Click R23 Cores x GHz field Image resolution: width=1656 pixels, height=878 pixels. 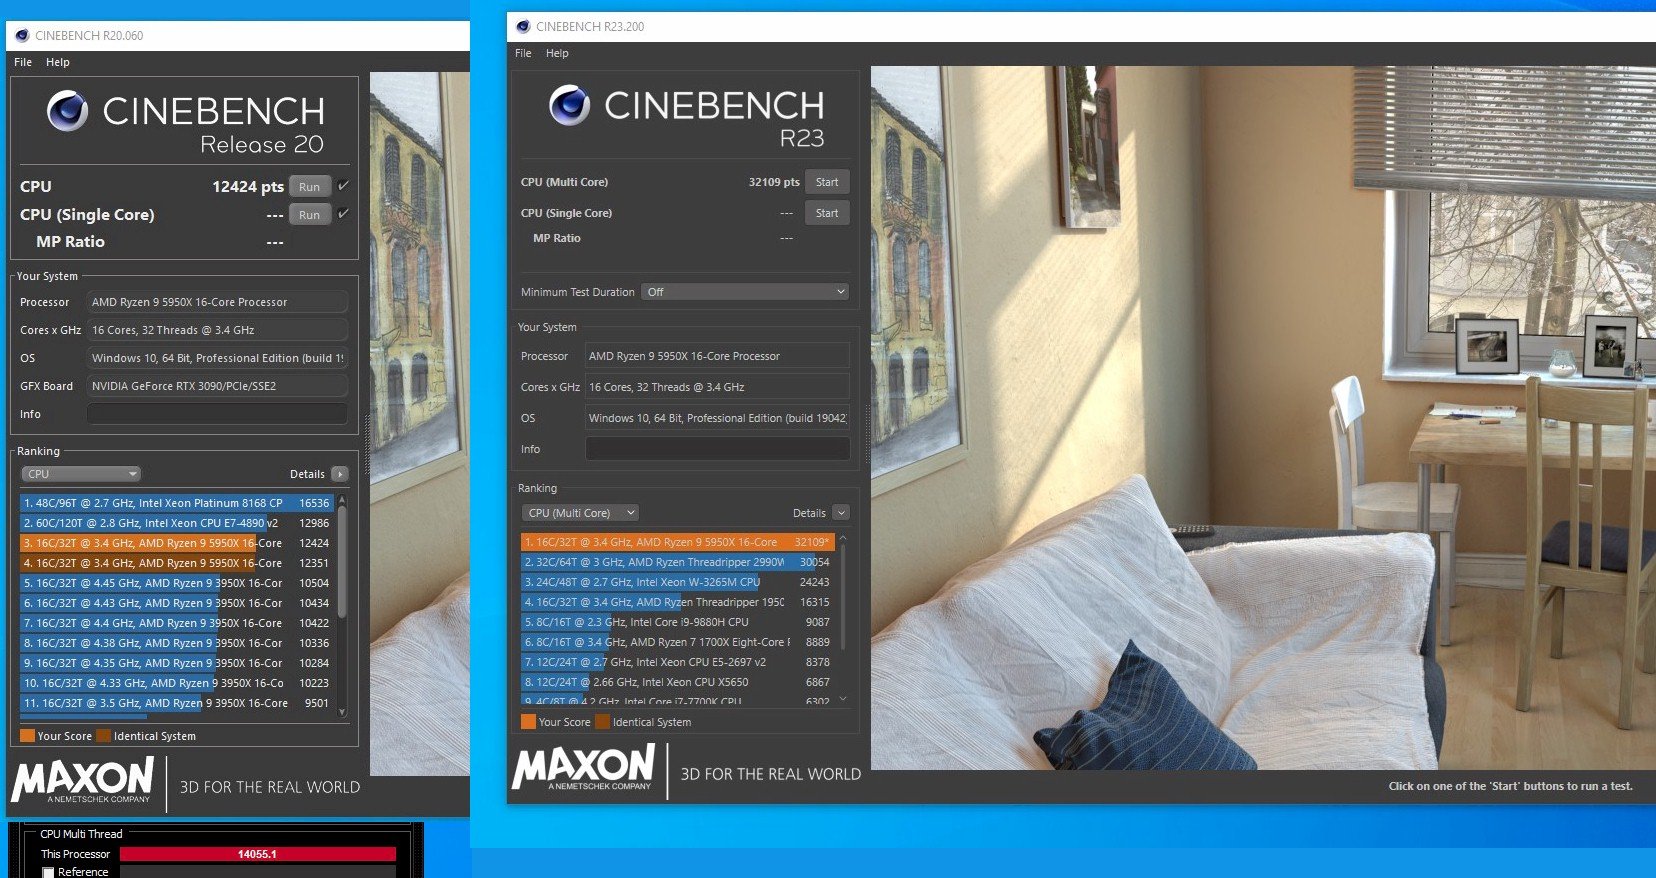click(x=717, y=387)
